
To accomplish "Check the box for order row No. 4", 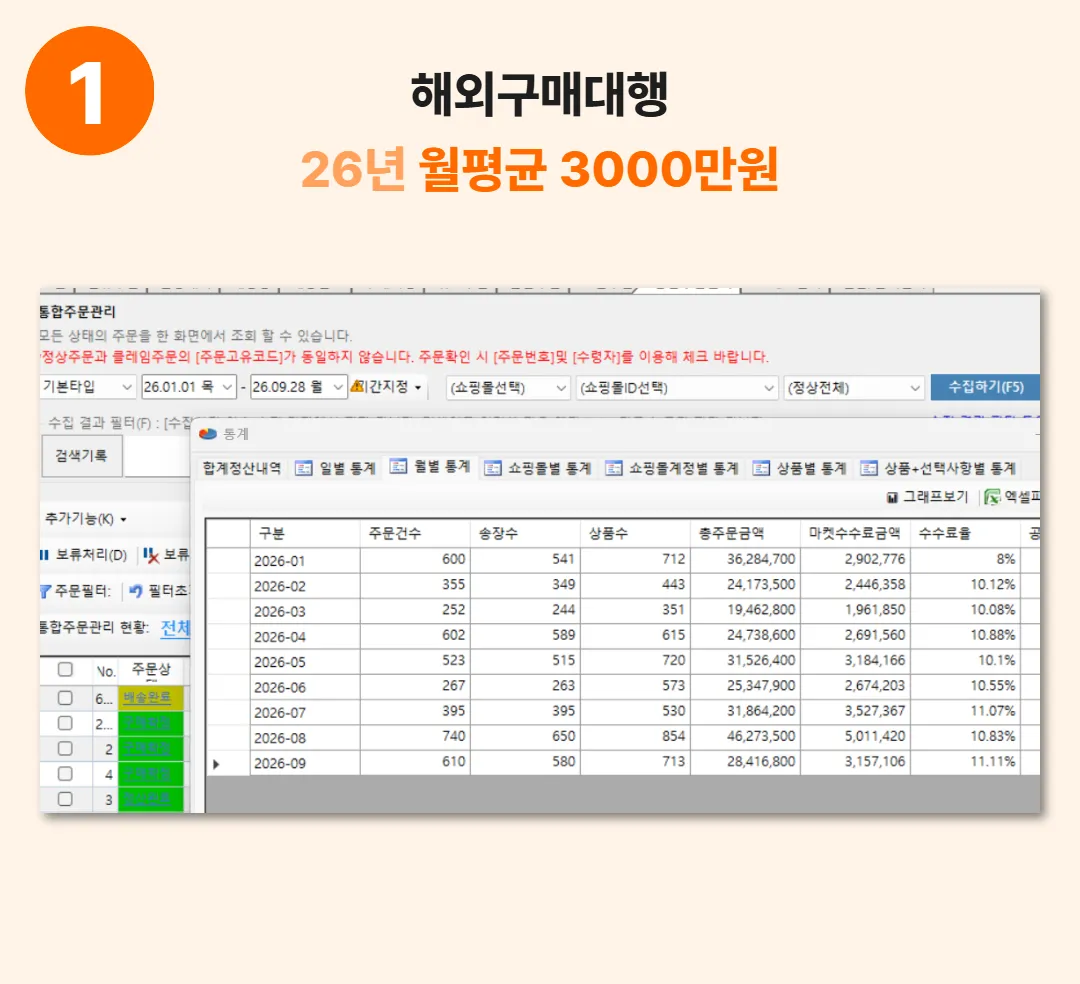I will tap(65, 773).
